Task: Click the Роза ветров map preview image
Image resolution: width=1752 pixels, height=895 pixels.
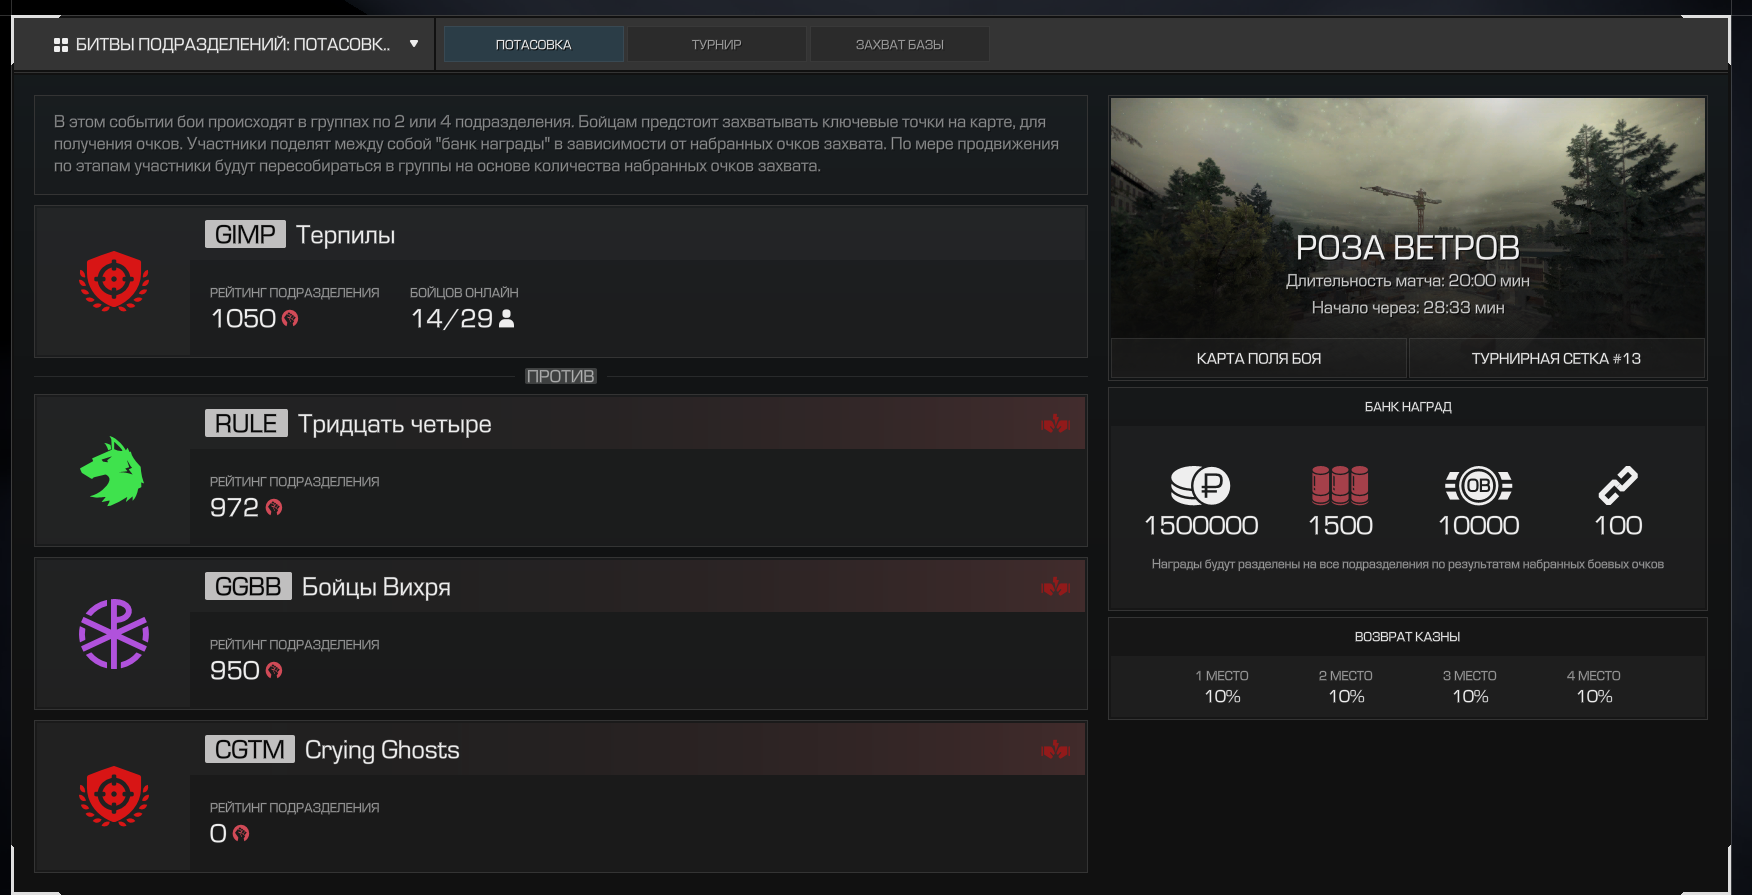Action: point(1407,180)
